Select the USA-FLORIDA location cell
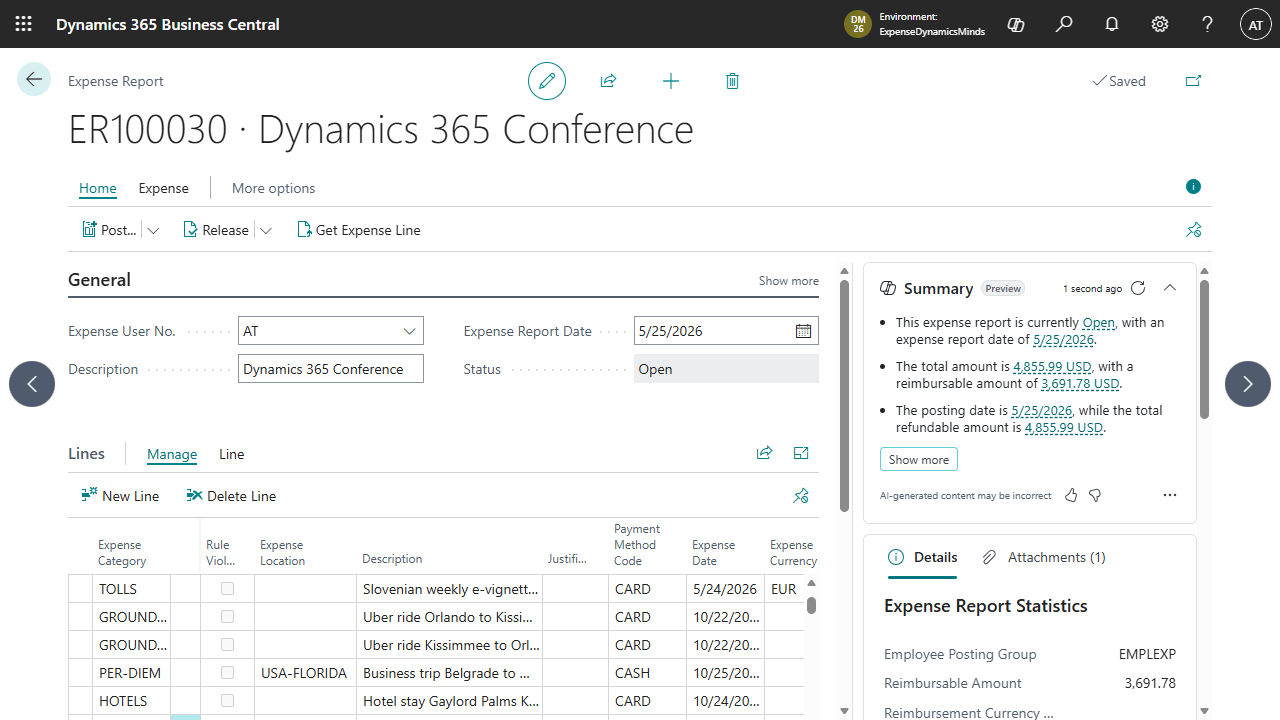This screenshot has height=720, width=1280. coord(305,673)
